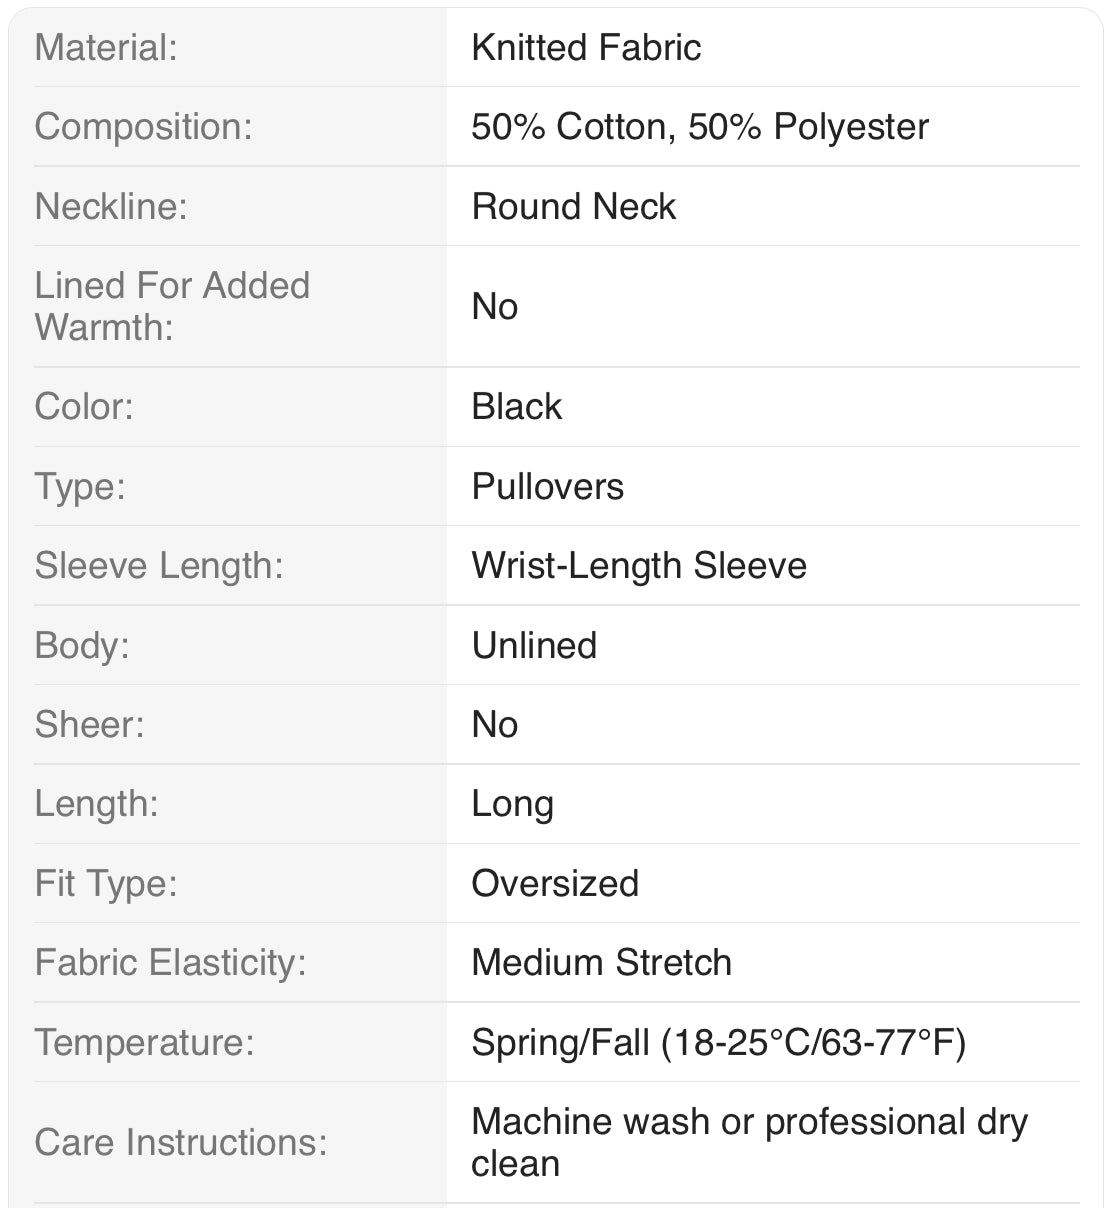Click the Black color value
This screenshot has height=1208, width=1106.
(x=517, y=407)
